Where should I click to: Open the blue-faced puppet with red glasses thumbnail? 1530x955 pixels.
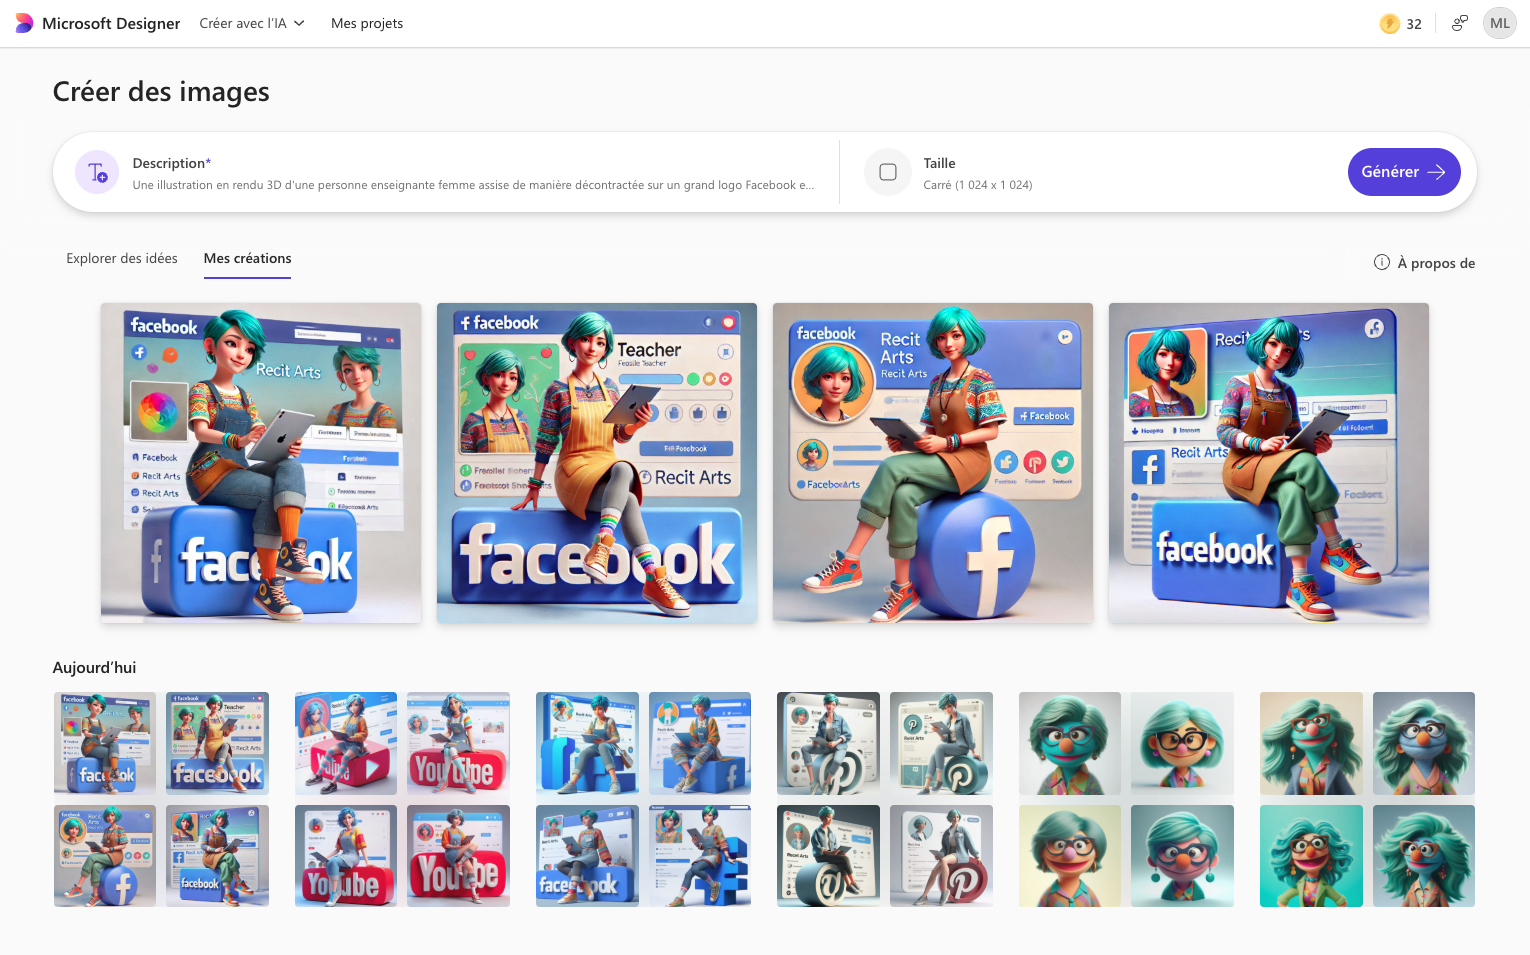tap(1182, 856)
